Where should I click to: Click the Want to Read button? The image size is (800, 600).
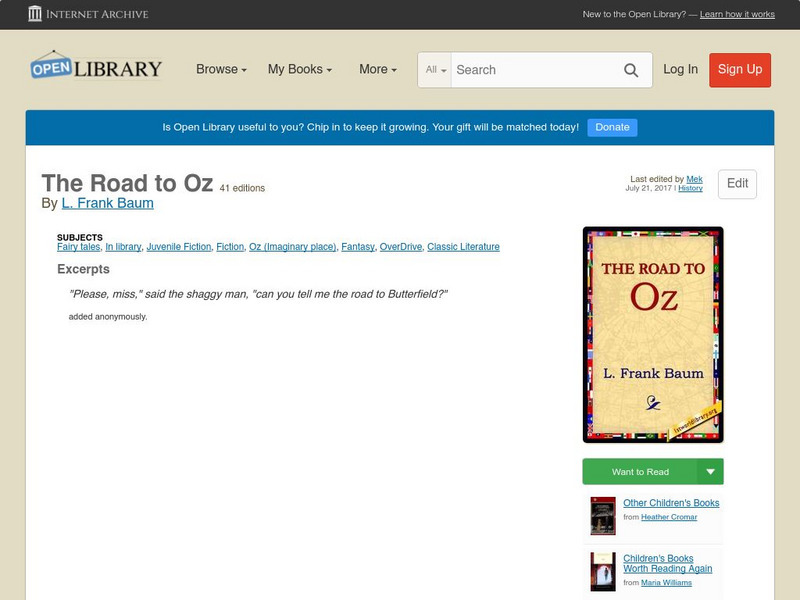tap(640, 470)
